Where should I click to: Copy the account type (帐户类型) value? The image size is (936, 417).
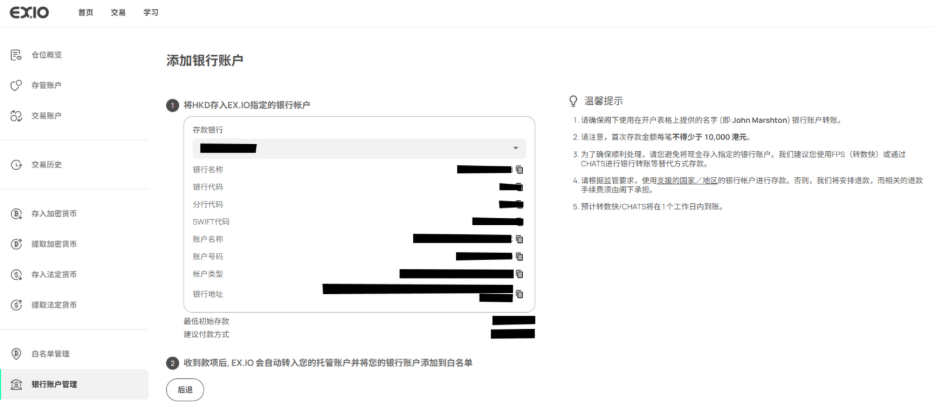coord(519,273)
